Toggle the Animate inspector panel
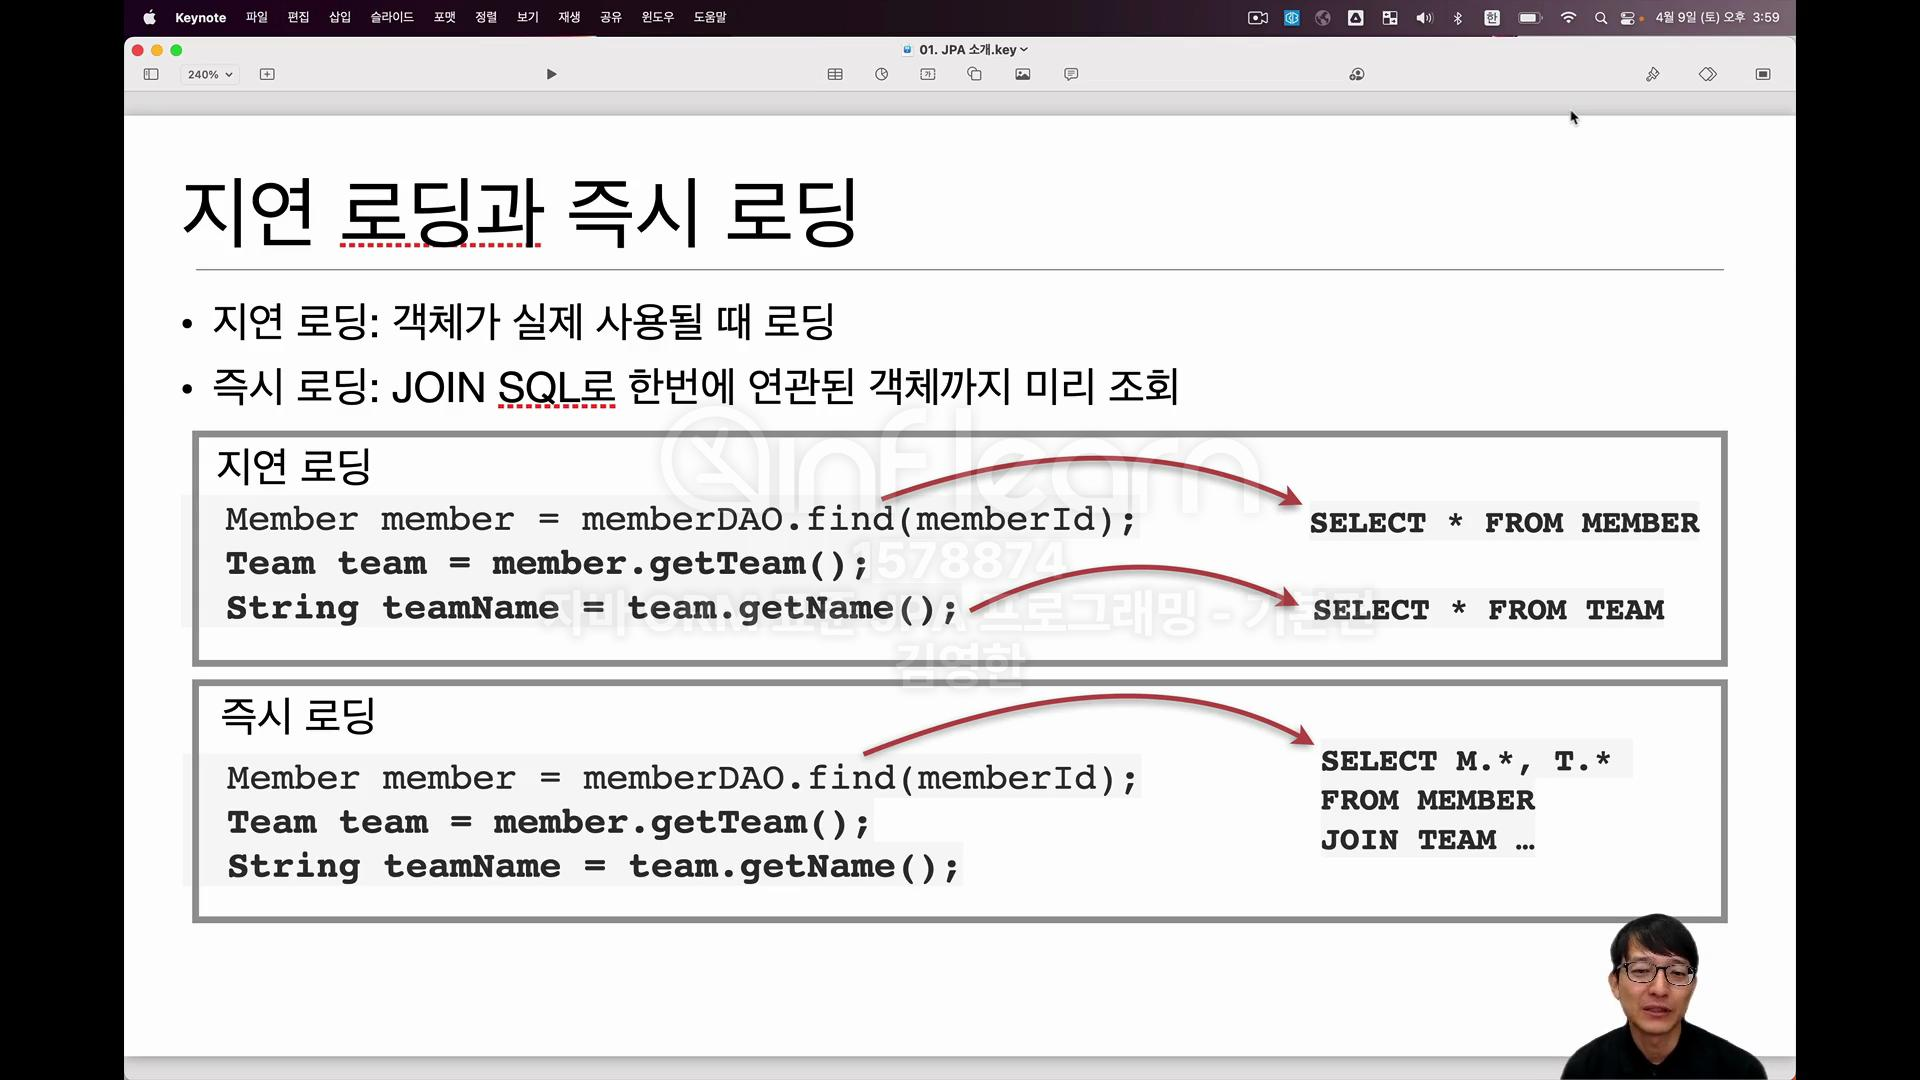Image resolution: width=1920 pixels, height=1080 pixels. click(x=1707, y=74)
